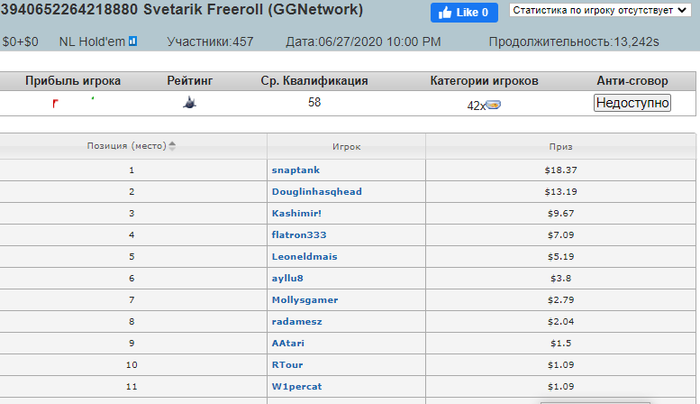
Task: Click the Игрок column header
Action: [347, 146]
